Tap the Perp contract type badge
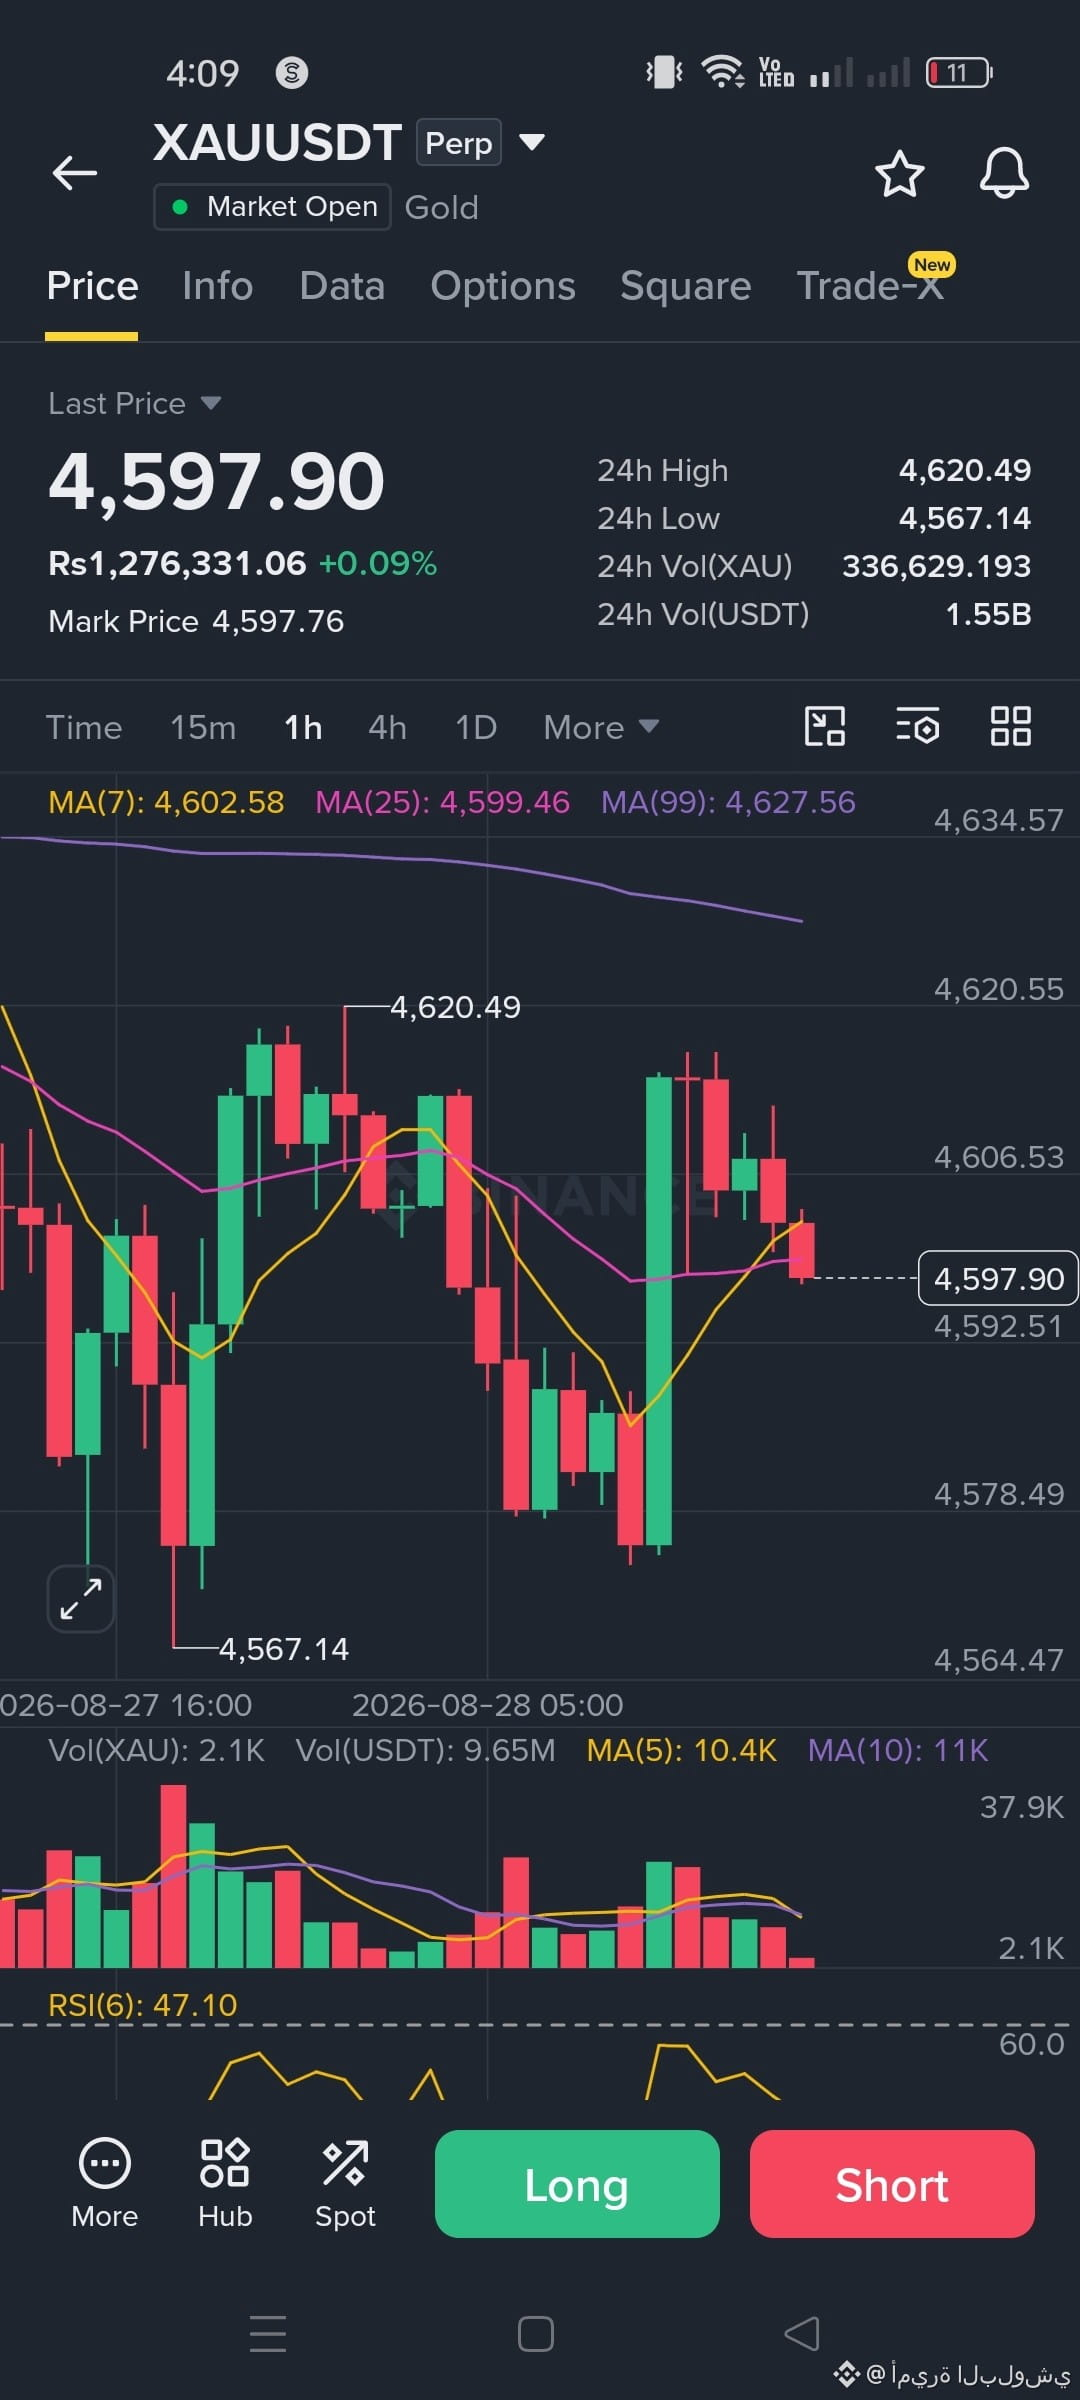 [458, 143]
